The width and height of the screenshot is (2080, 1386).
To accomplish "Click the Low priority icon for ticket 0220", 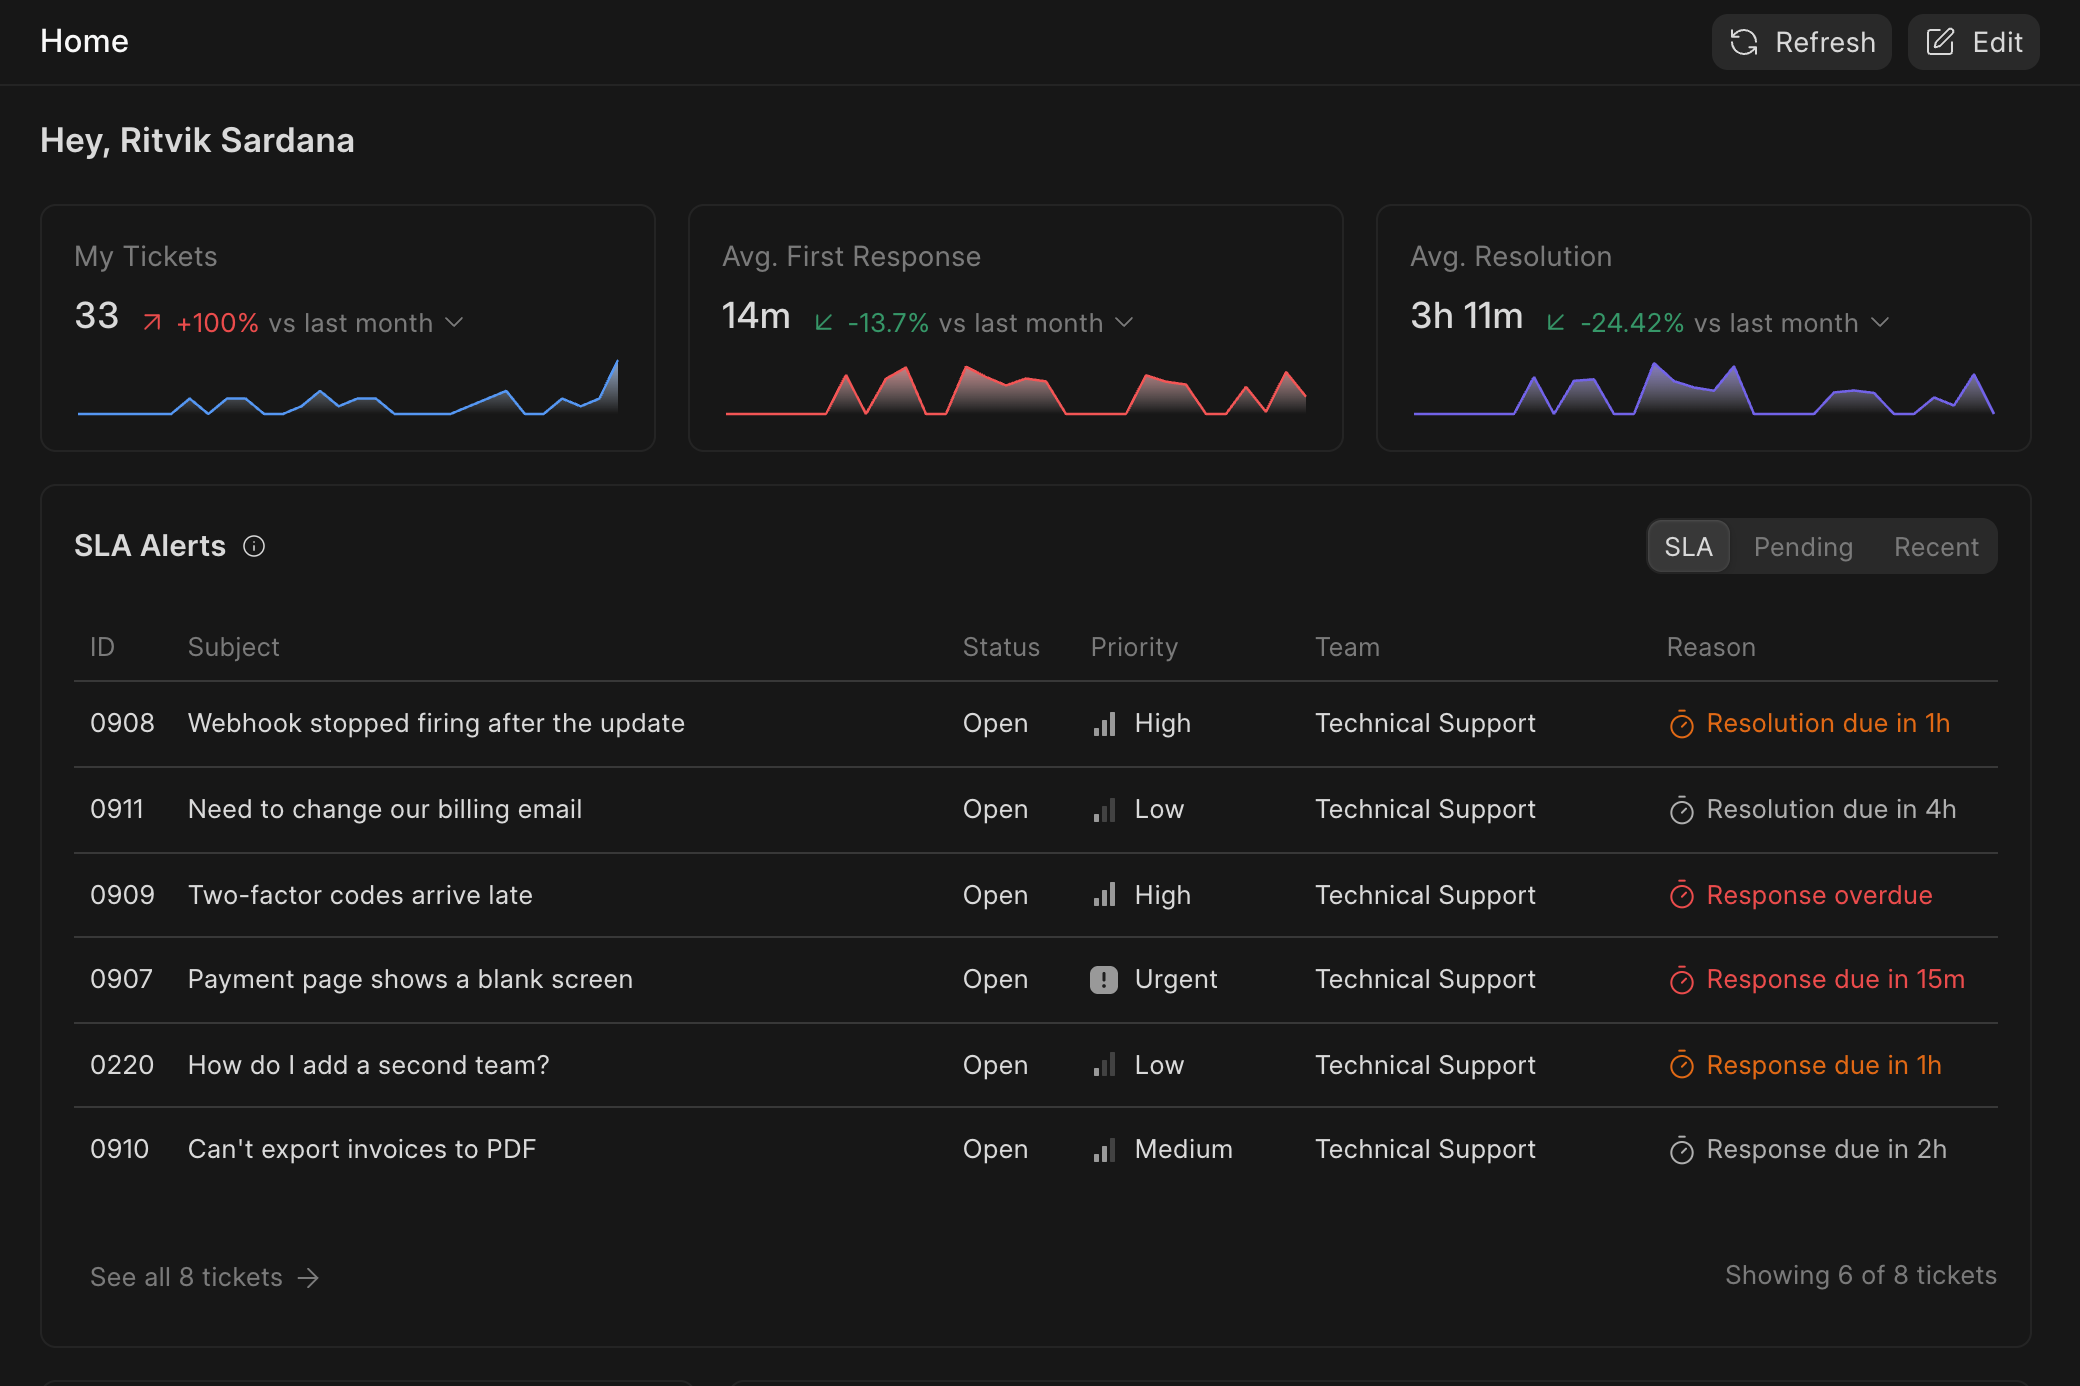I will click(x=1104, y=1065).
